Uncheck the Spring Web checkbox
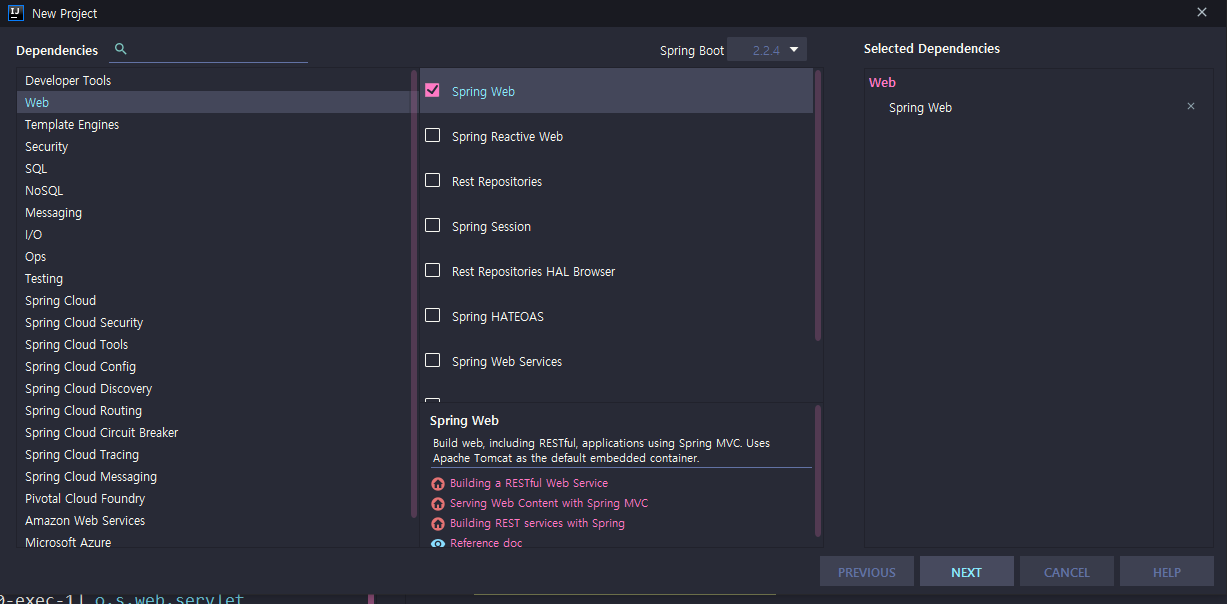This screenshot has height=604, width=1227. tap(432, 90)
